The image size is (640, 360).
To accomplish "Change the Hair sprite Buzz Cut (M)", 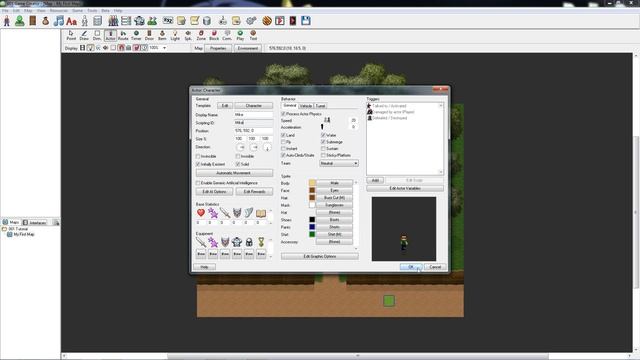I will tap(334, 198).
